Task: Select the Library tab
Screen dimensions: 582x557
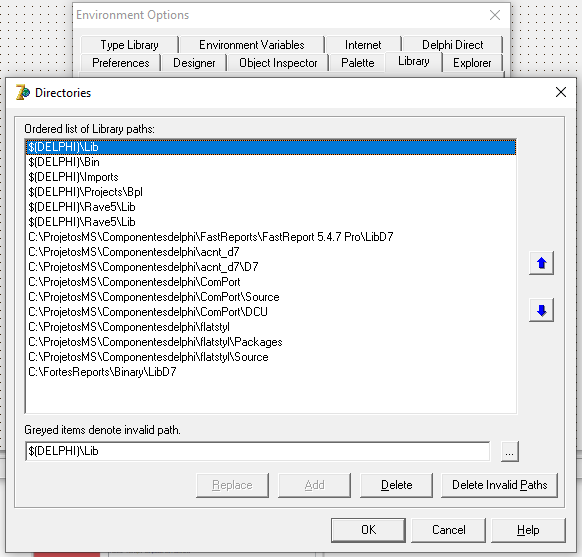Action: (413, 61)
